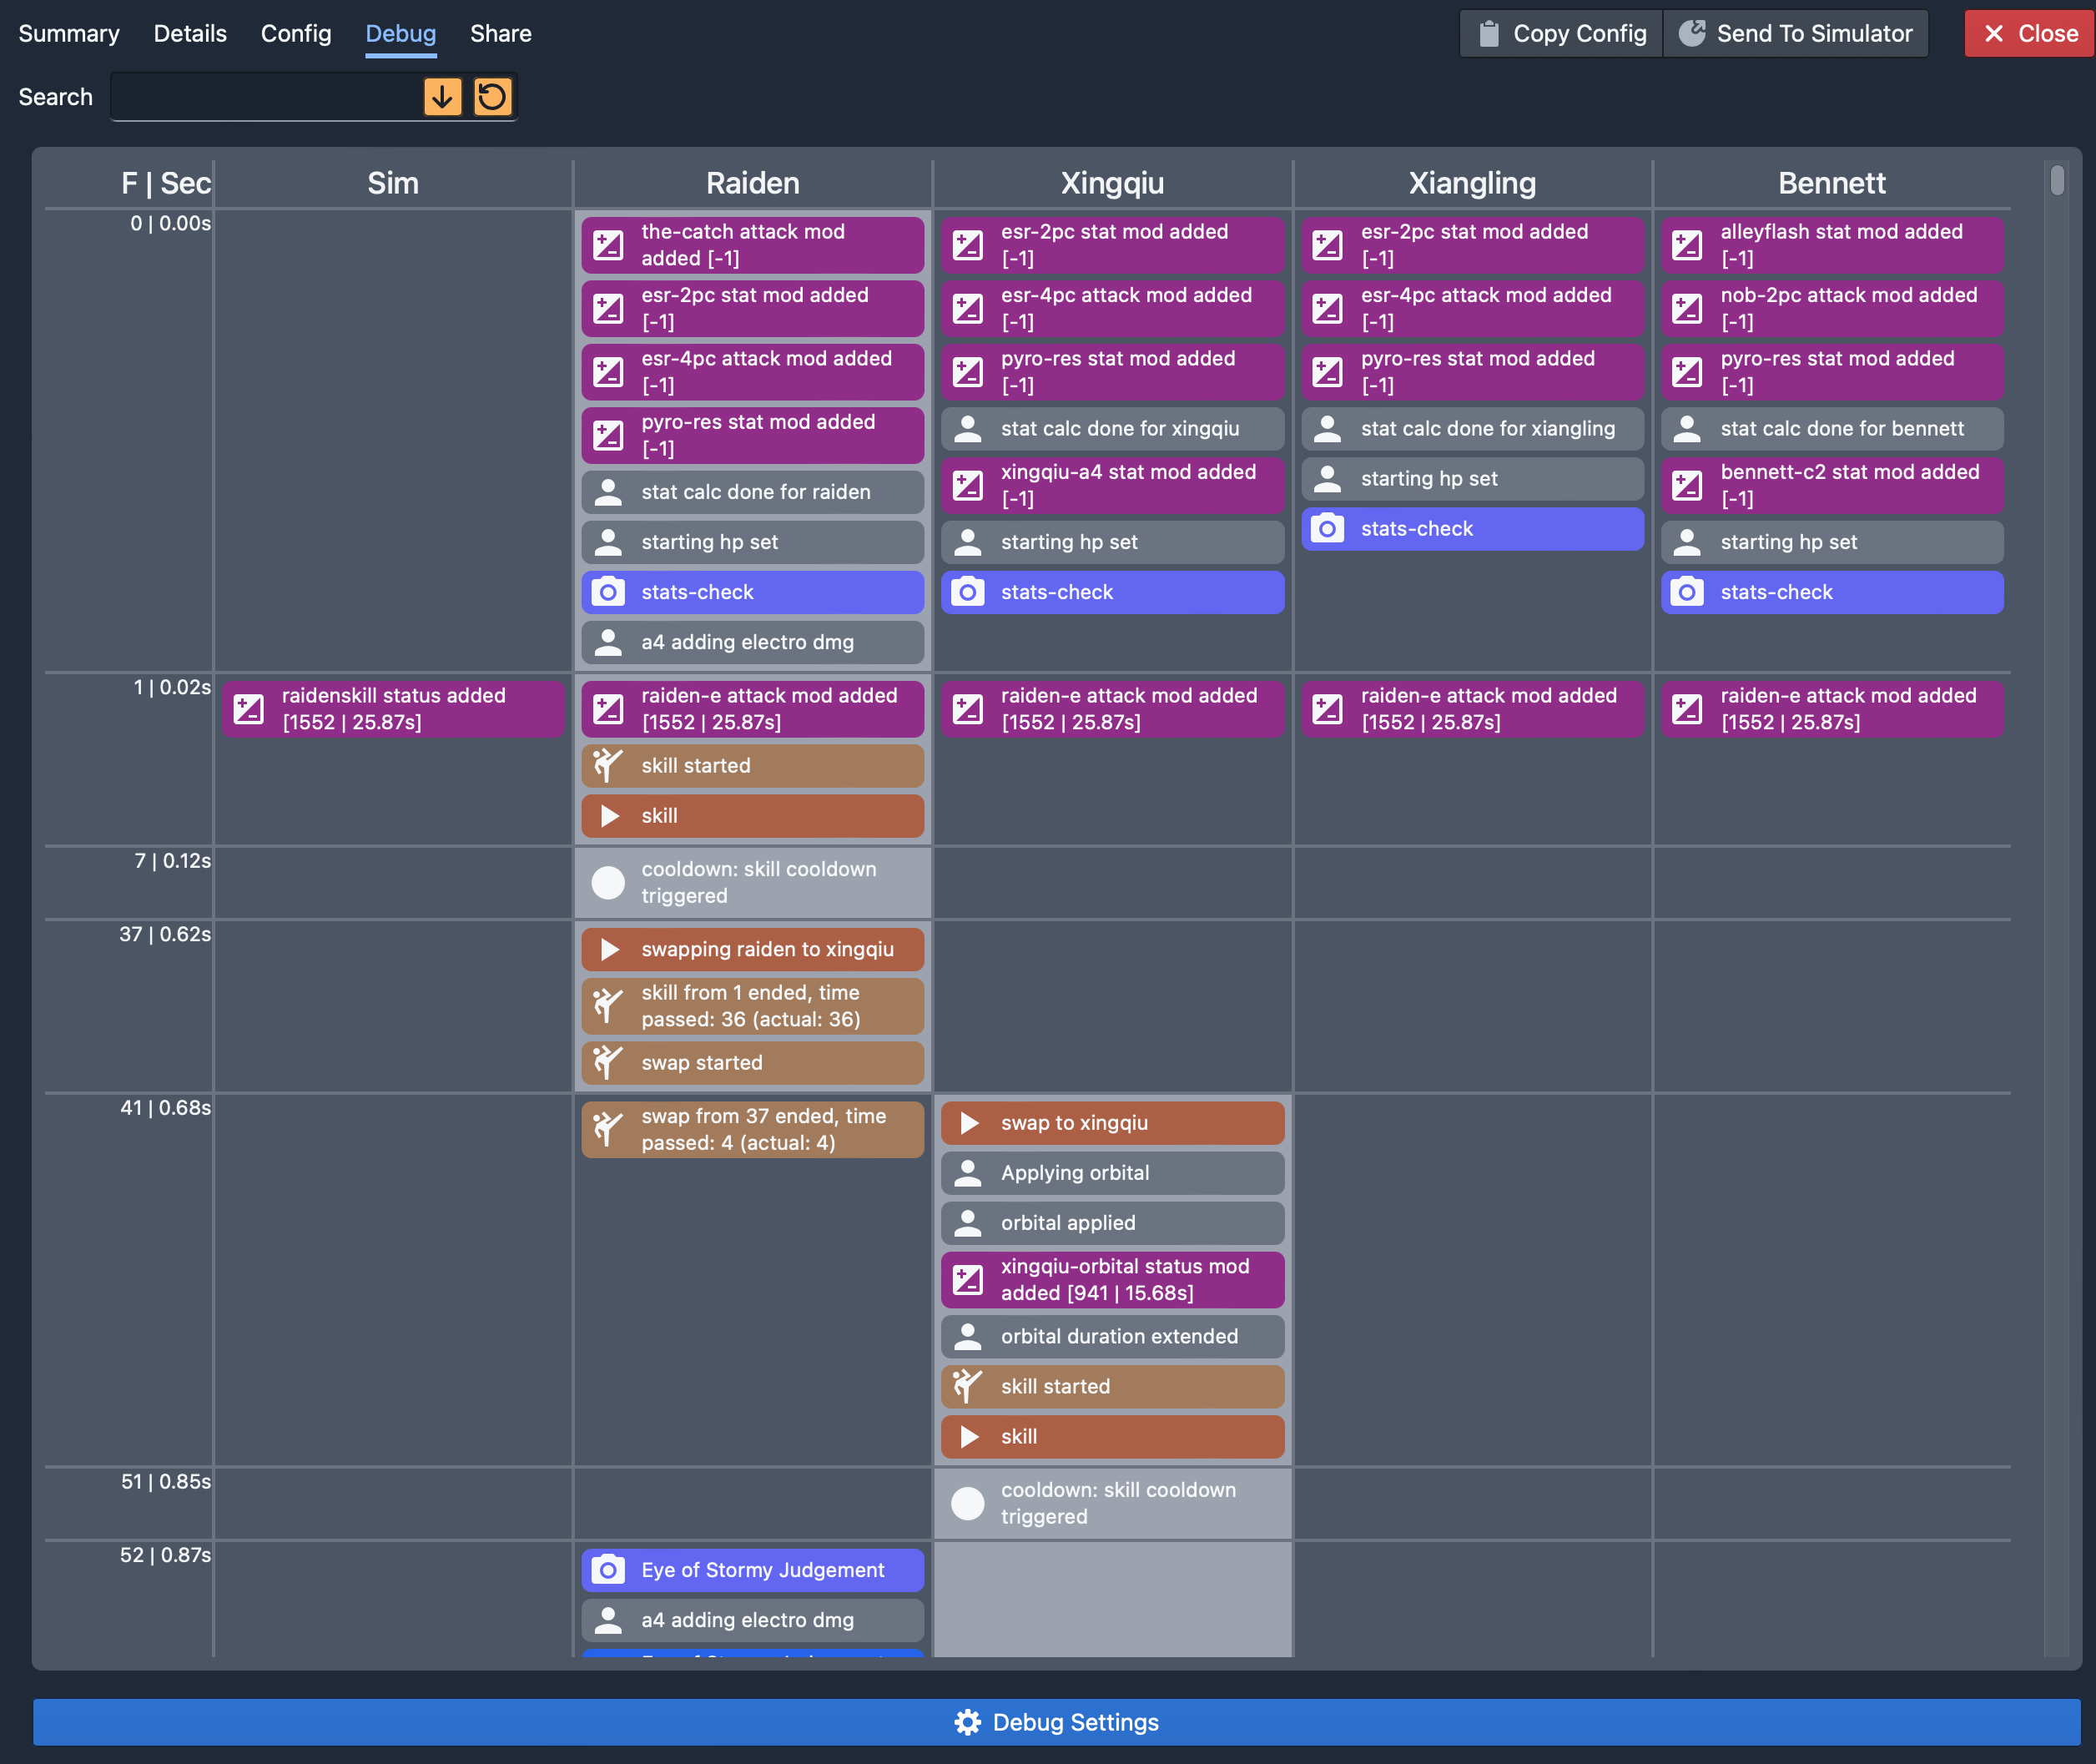Click martial icon on Raiden's skill started

pyautogui.click(x=607, y=765)
